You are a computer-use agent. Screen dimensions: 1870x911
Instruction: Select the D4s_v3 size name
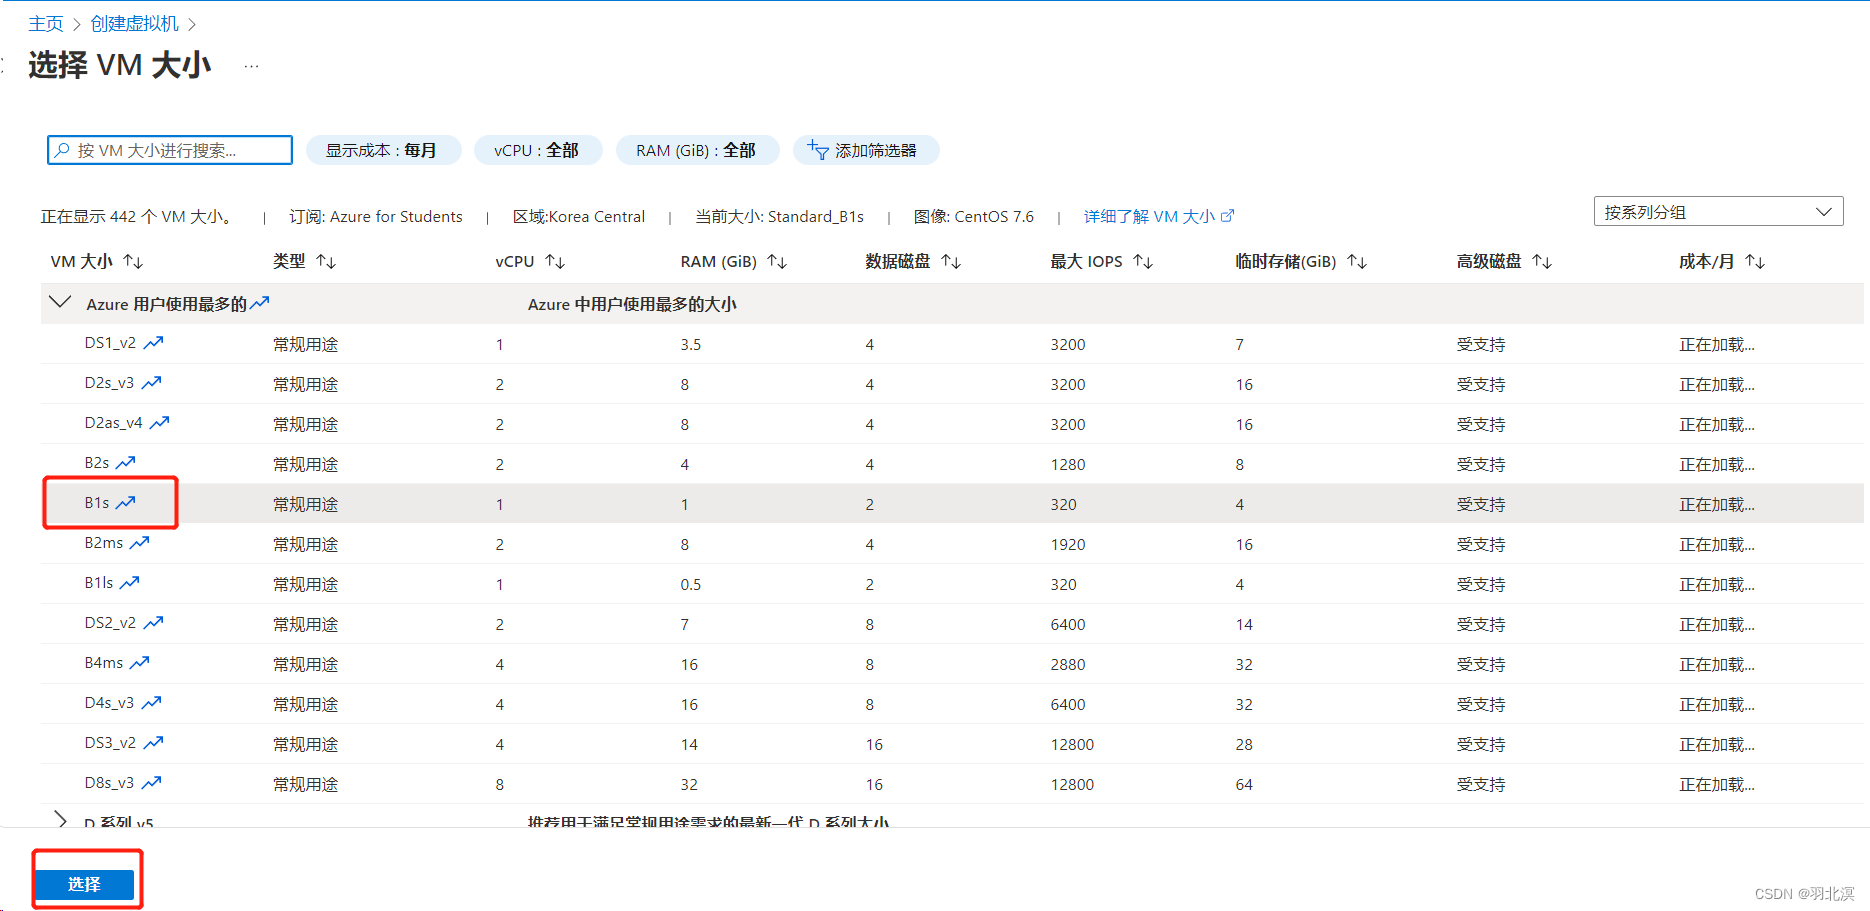pos(109,703)
